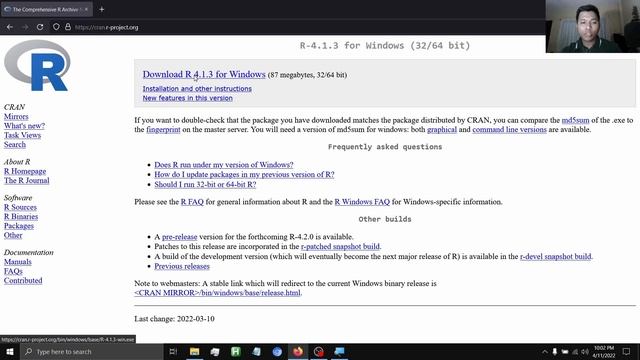Click the taskbar search box
Viewport: 640px width, 360px height.
(x=92, y=351)
